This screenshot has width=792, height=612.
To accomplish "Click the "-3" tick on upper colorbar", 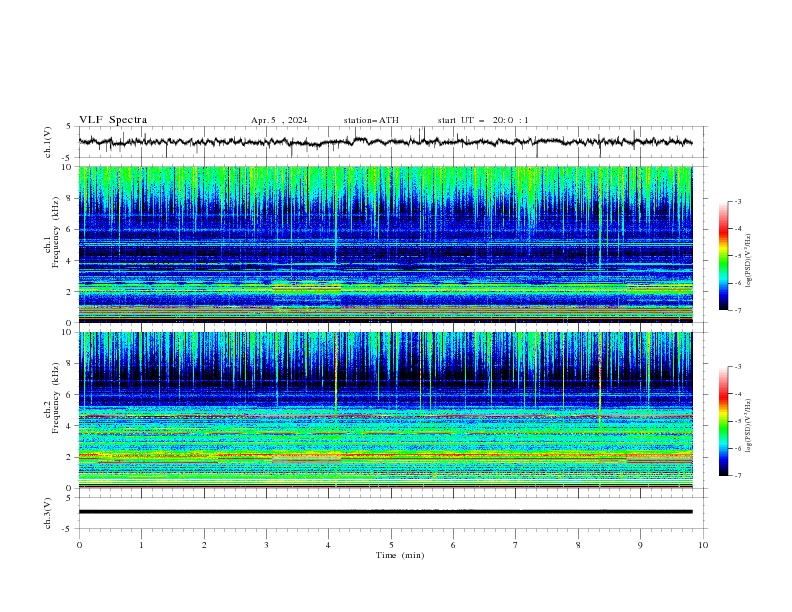I will point(737,201).
